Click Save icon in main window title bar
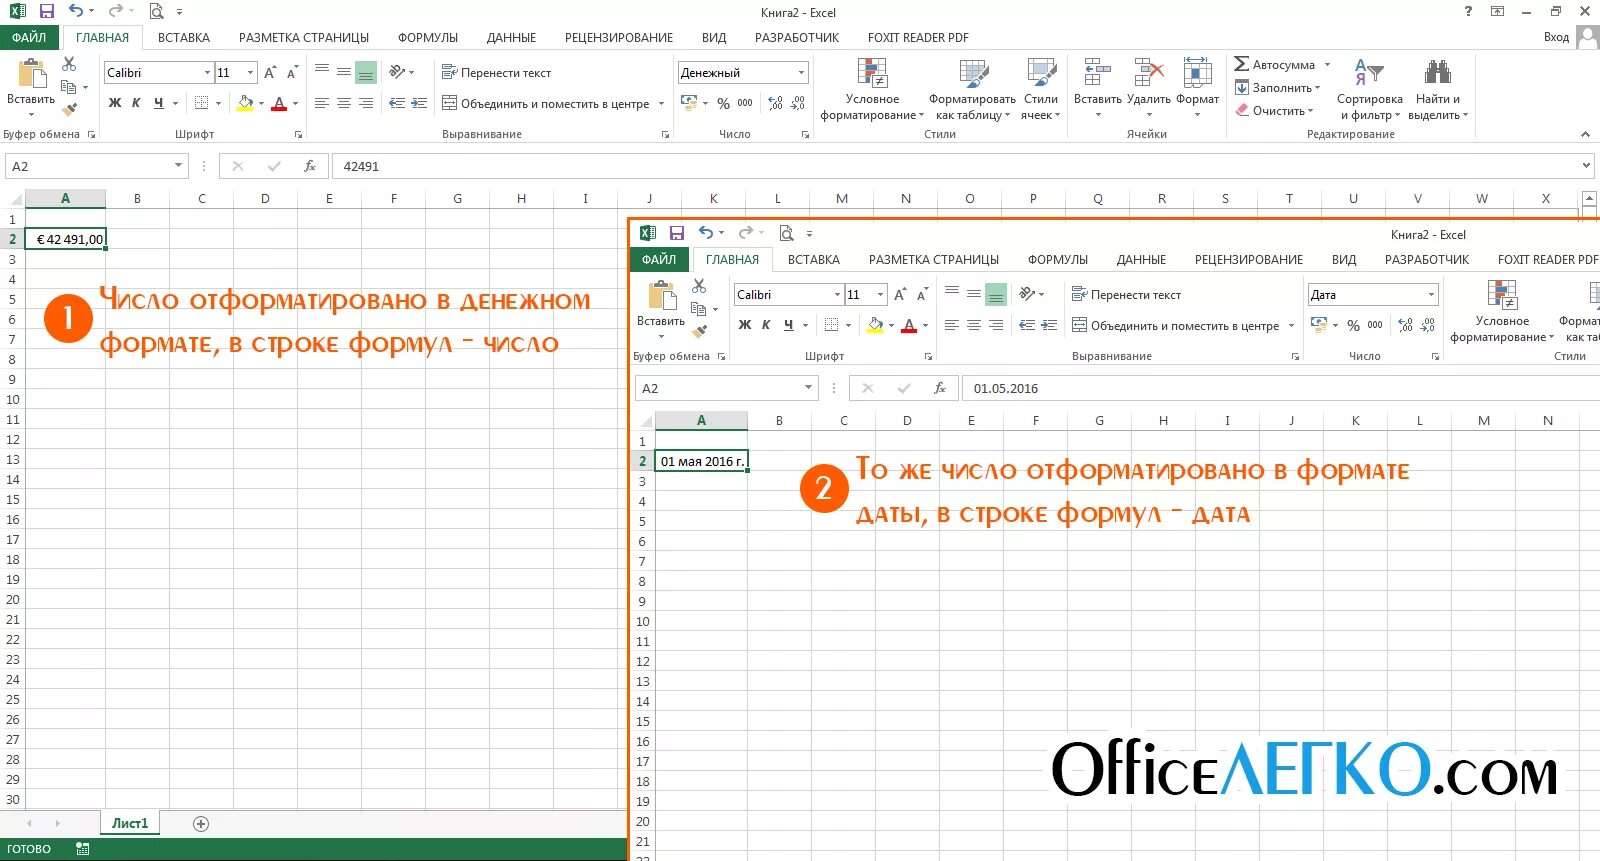 click(46, 12)
